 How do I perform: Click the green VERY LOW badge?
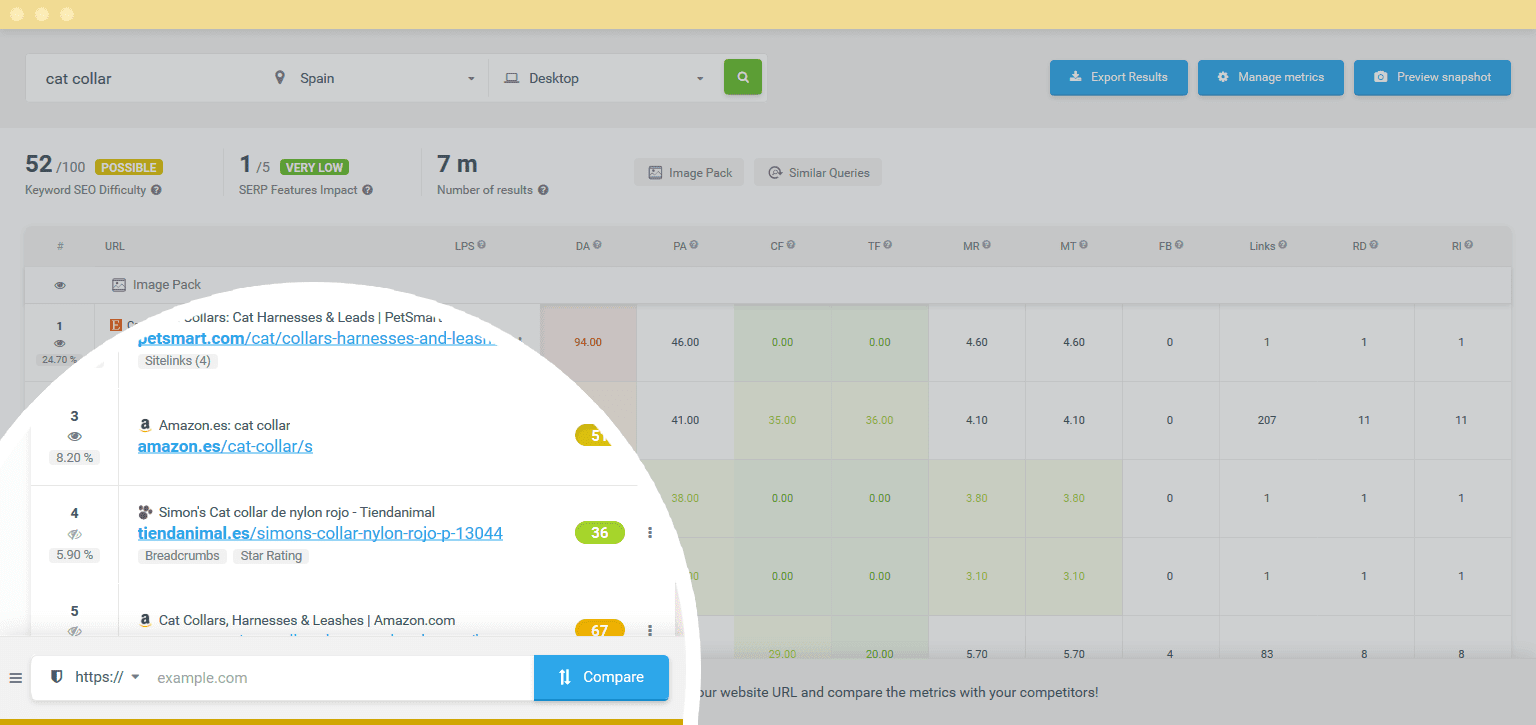point(315,167)
